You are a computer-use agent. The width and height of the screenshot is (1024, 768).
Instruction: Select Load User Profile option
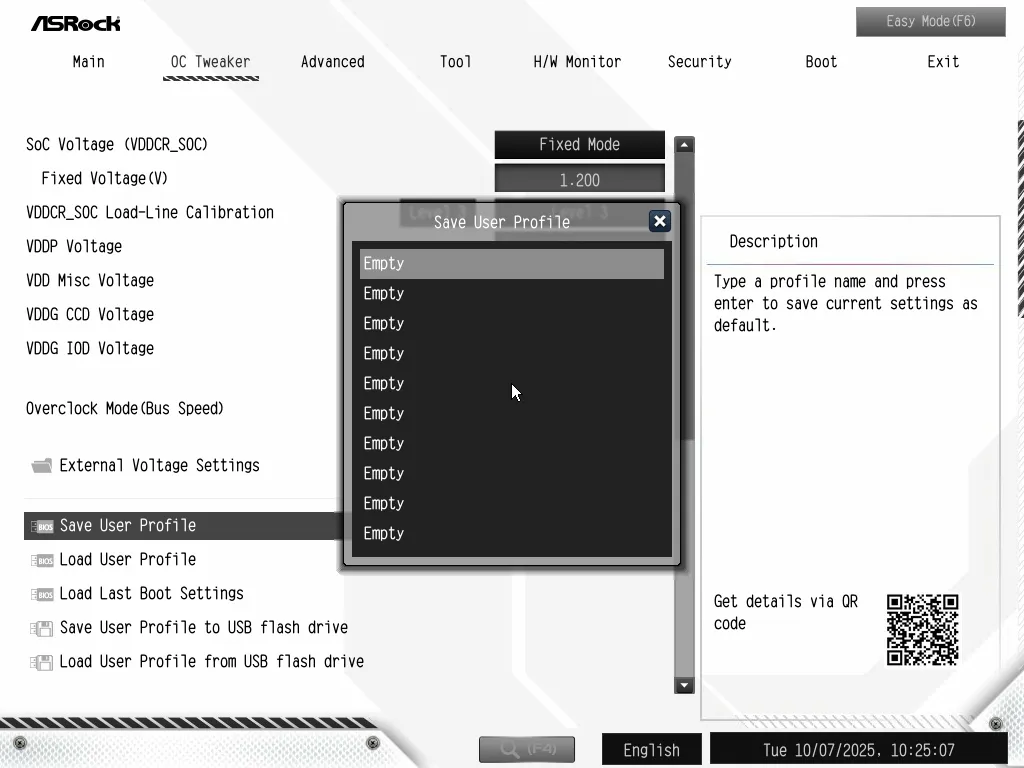(127, 560)
